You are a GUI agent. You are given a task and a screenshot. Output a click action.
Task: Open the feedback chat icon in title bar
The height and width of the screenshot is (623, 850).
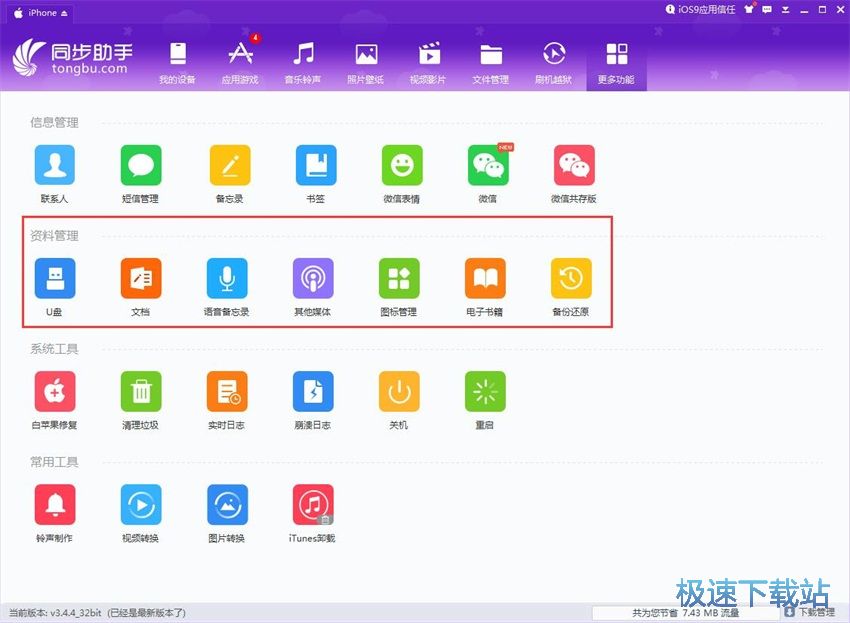767,9
